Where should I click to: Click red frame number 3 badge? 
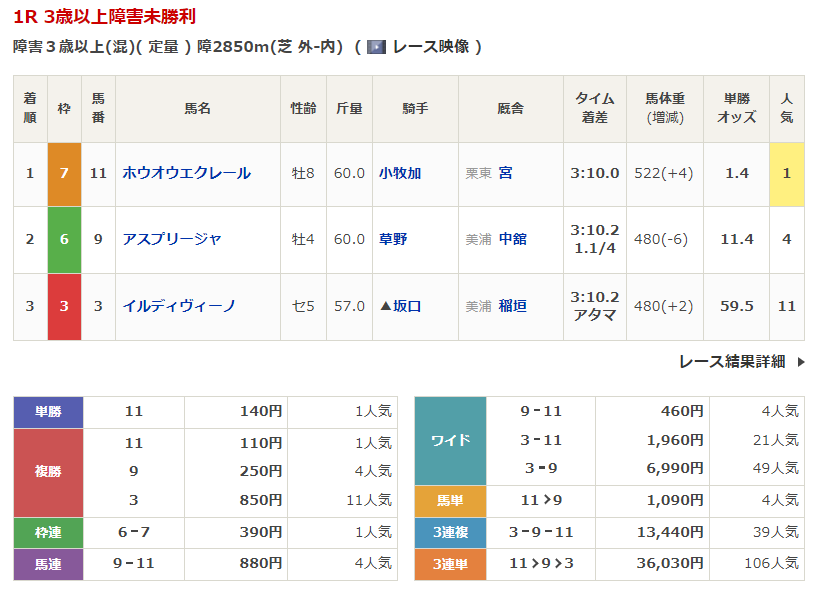point(64,306)
